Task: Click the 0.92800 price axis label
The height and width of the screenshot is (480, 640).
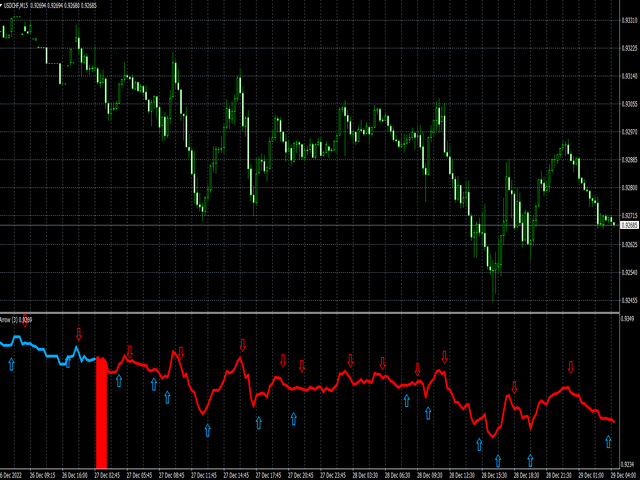Action: point(629,188)
